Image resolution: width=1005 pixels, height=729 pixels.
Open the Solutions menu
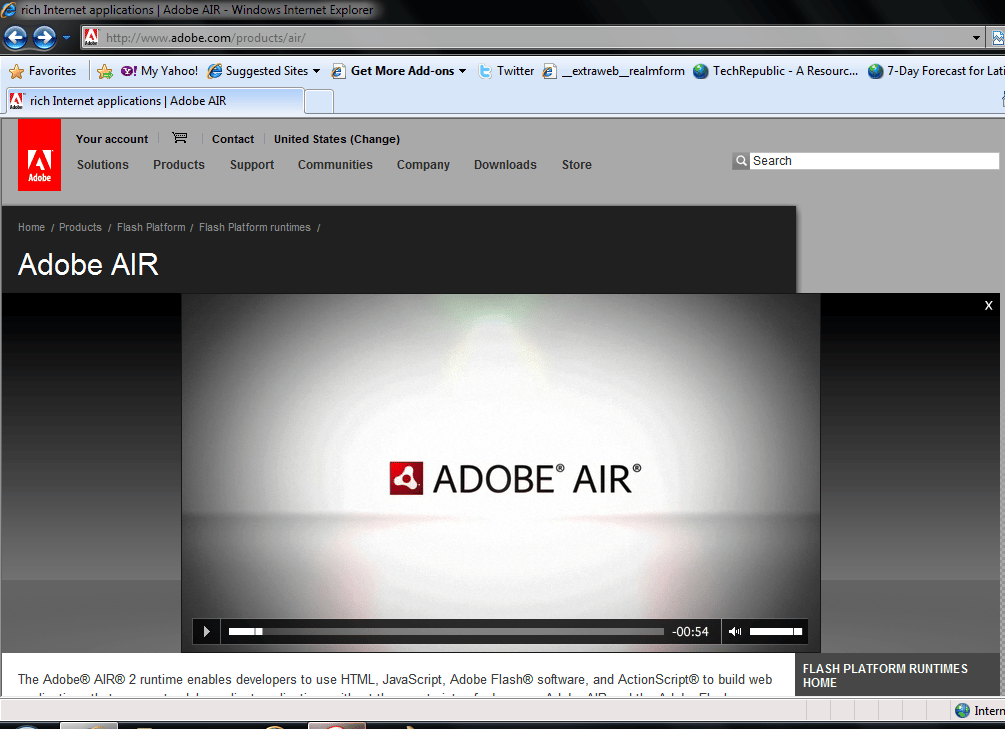point(103,165)
